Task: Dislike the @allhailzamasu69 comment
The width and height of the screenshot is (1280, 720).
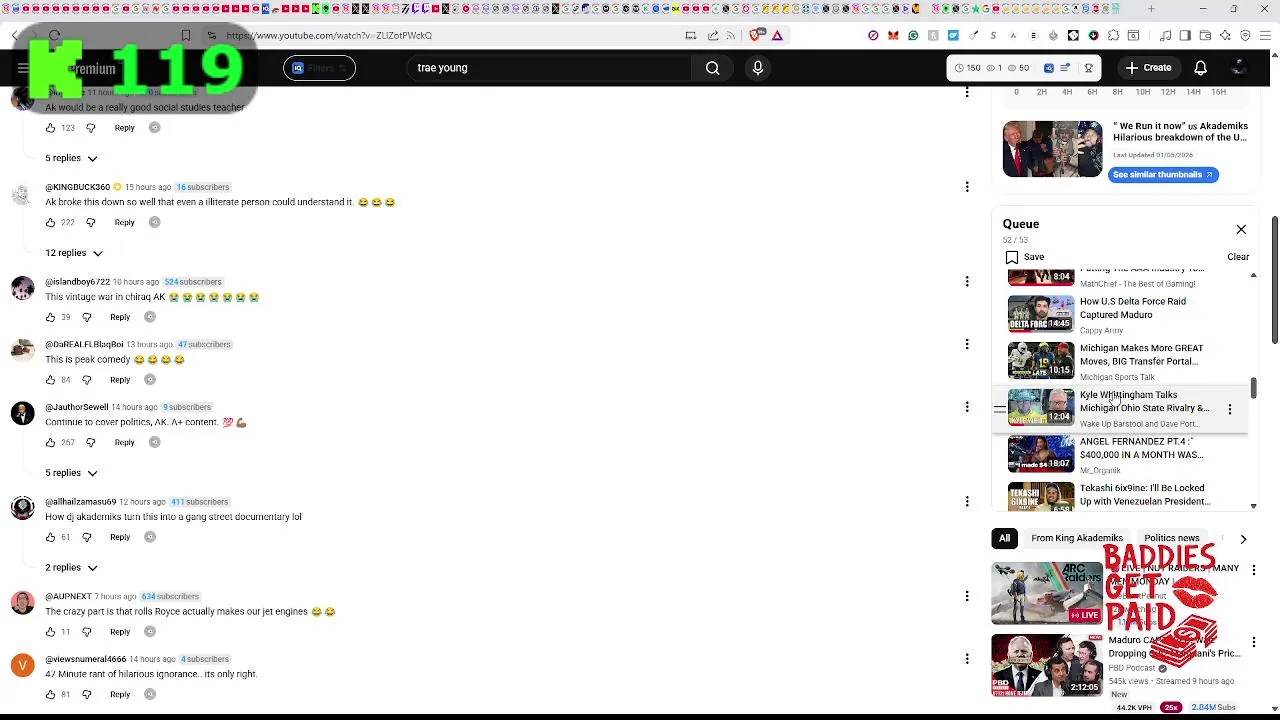Action: coord(86,537)
